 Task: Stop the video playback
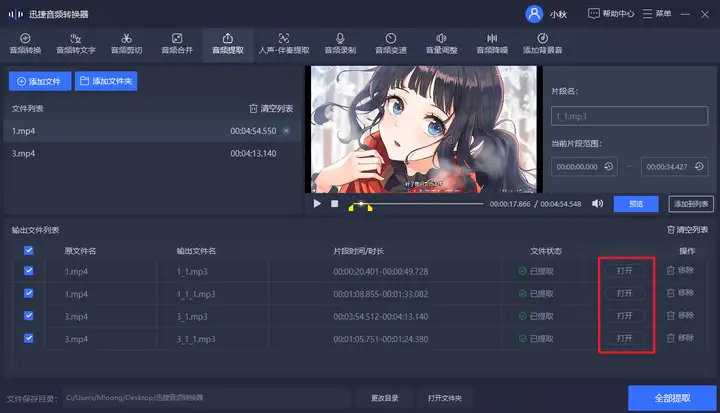[x=335, y=204]
